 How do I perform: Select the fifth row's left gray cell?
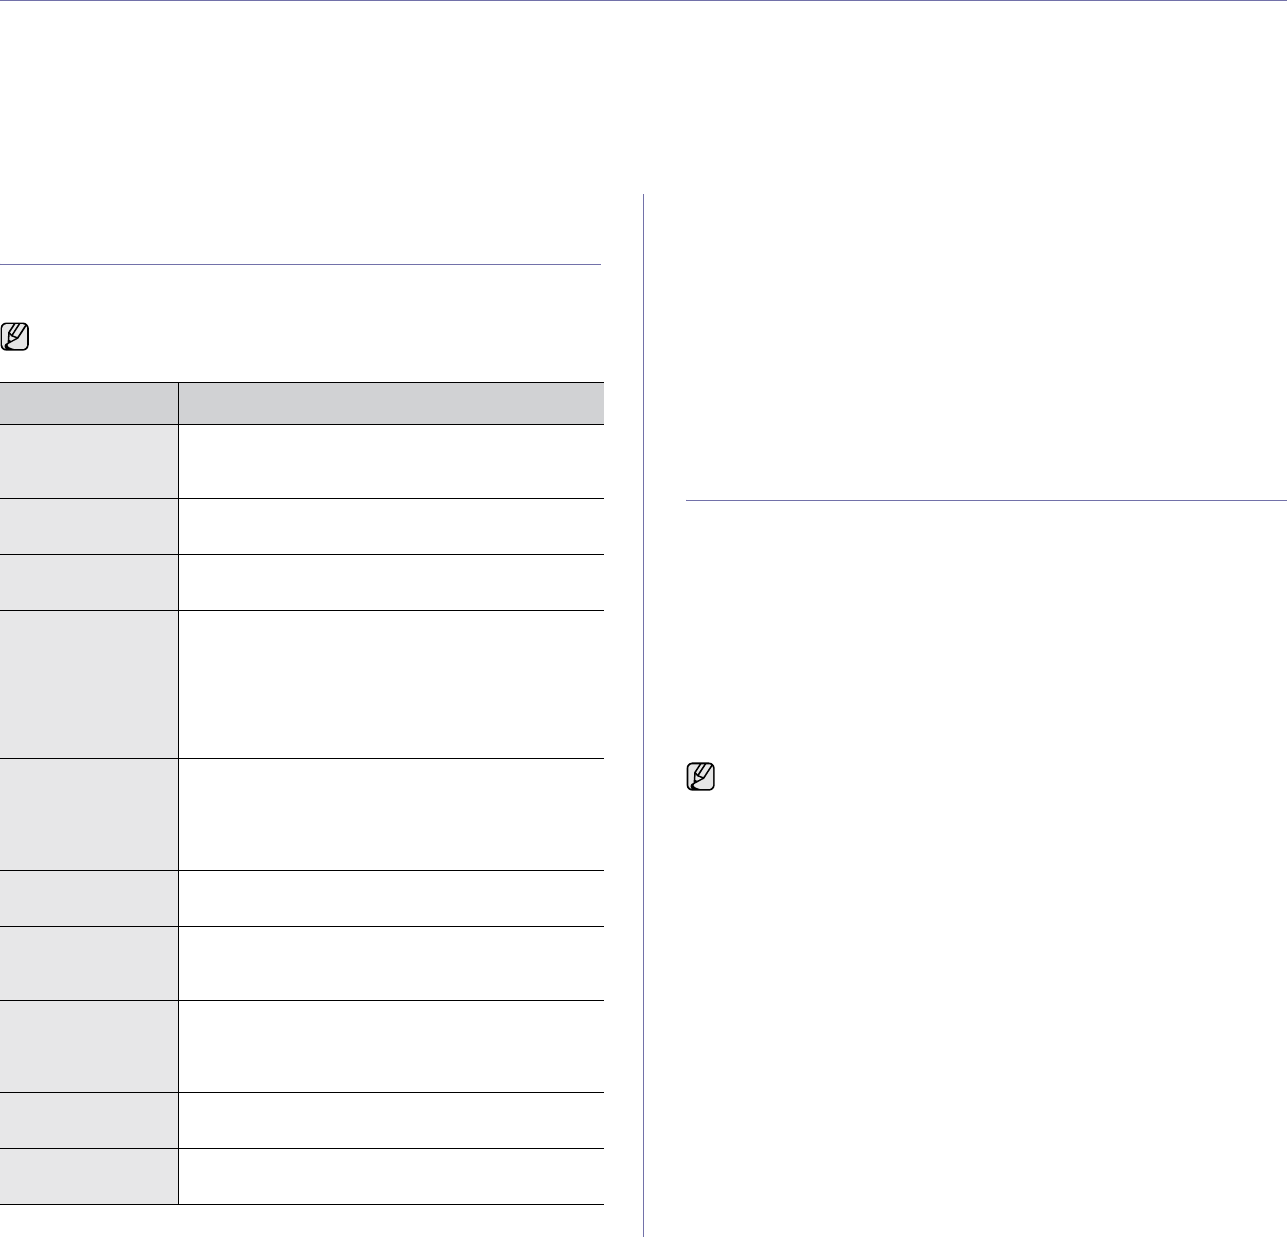89,814
